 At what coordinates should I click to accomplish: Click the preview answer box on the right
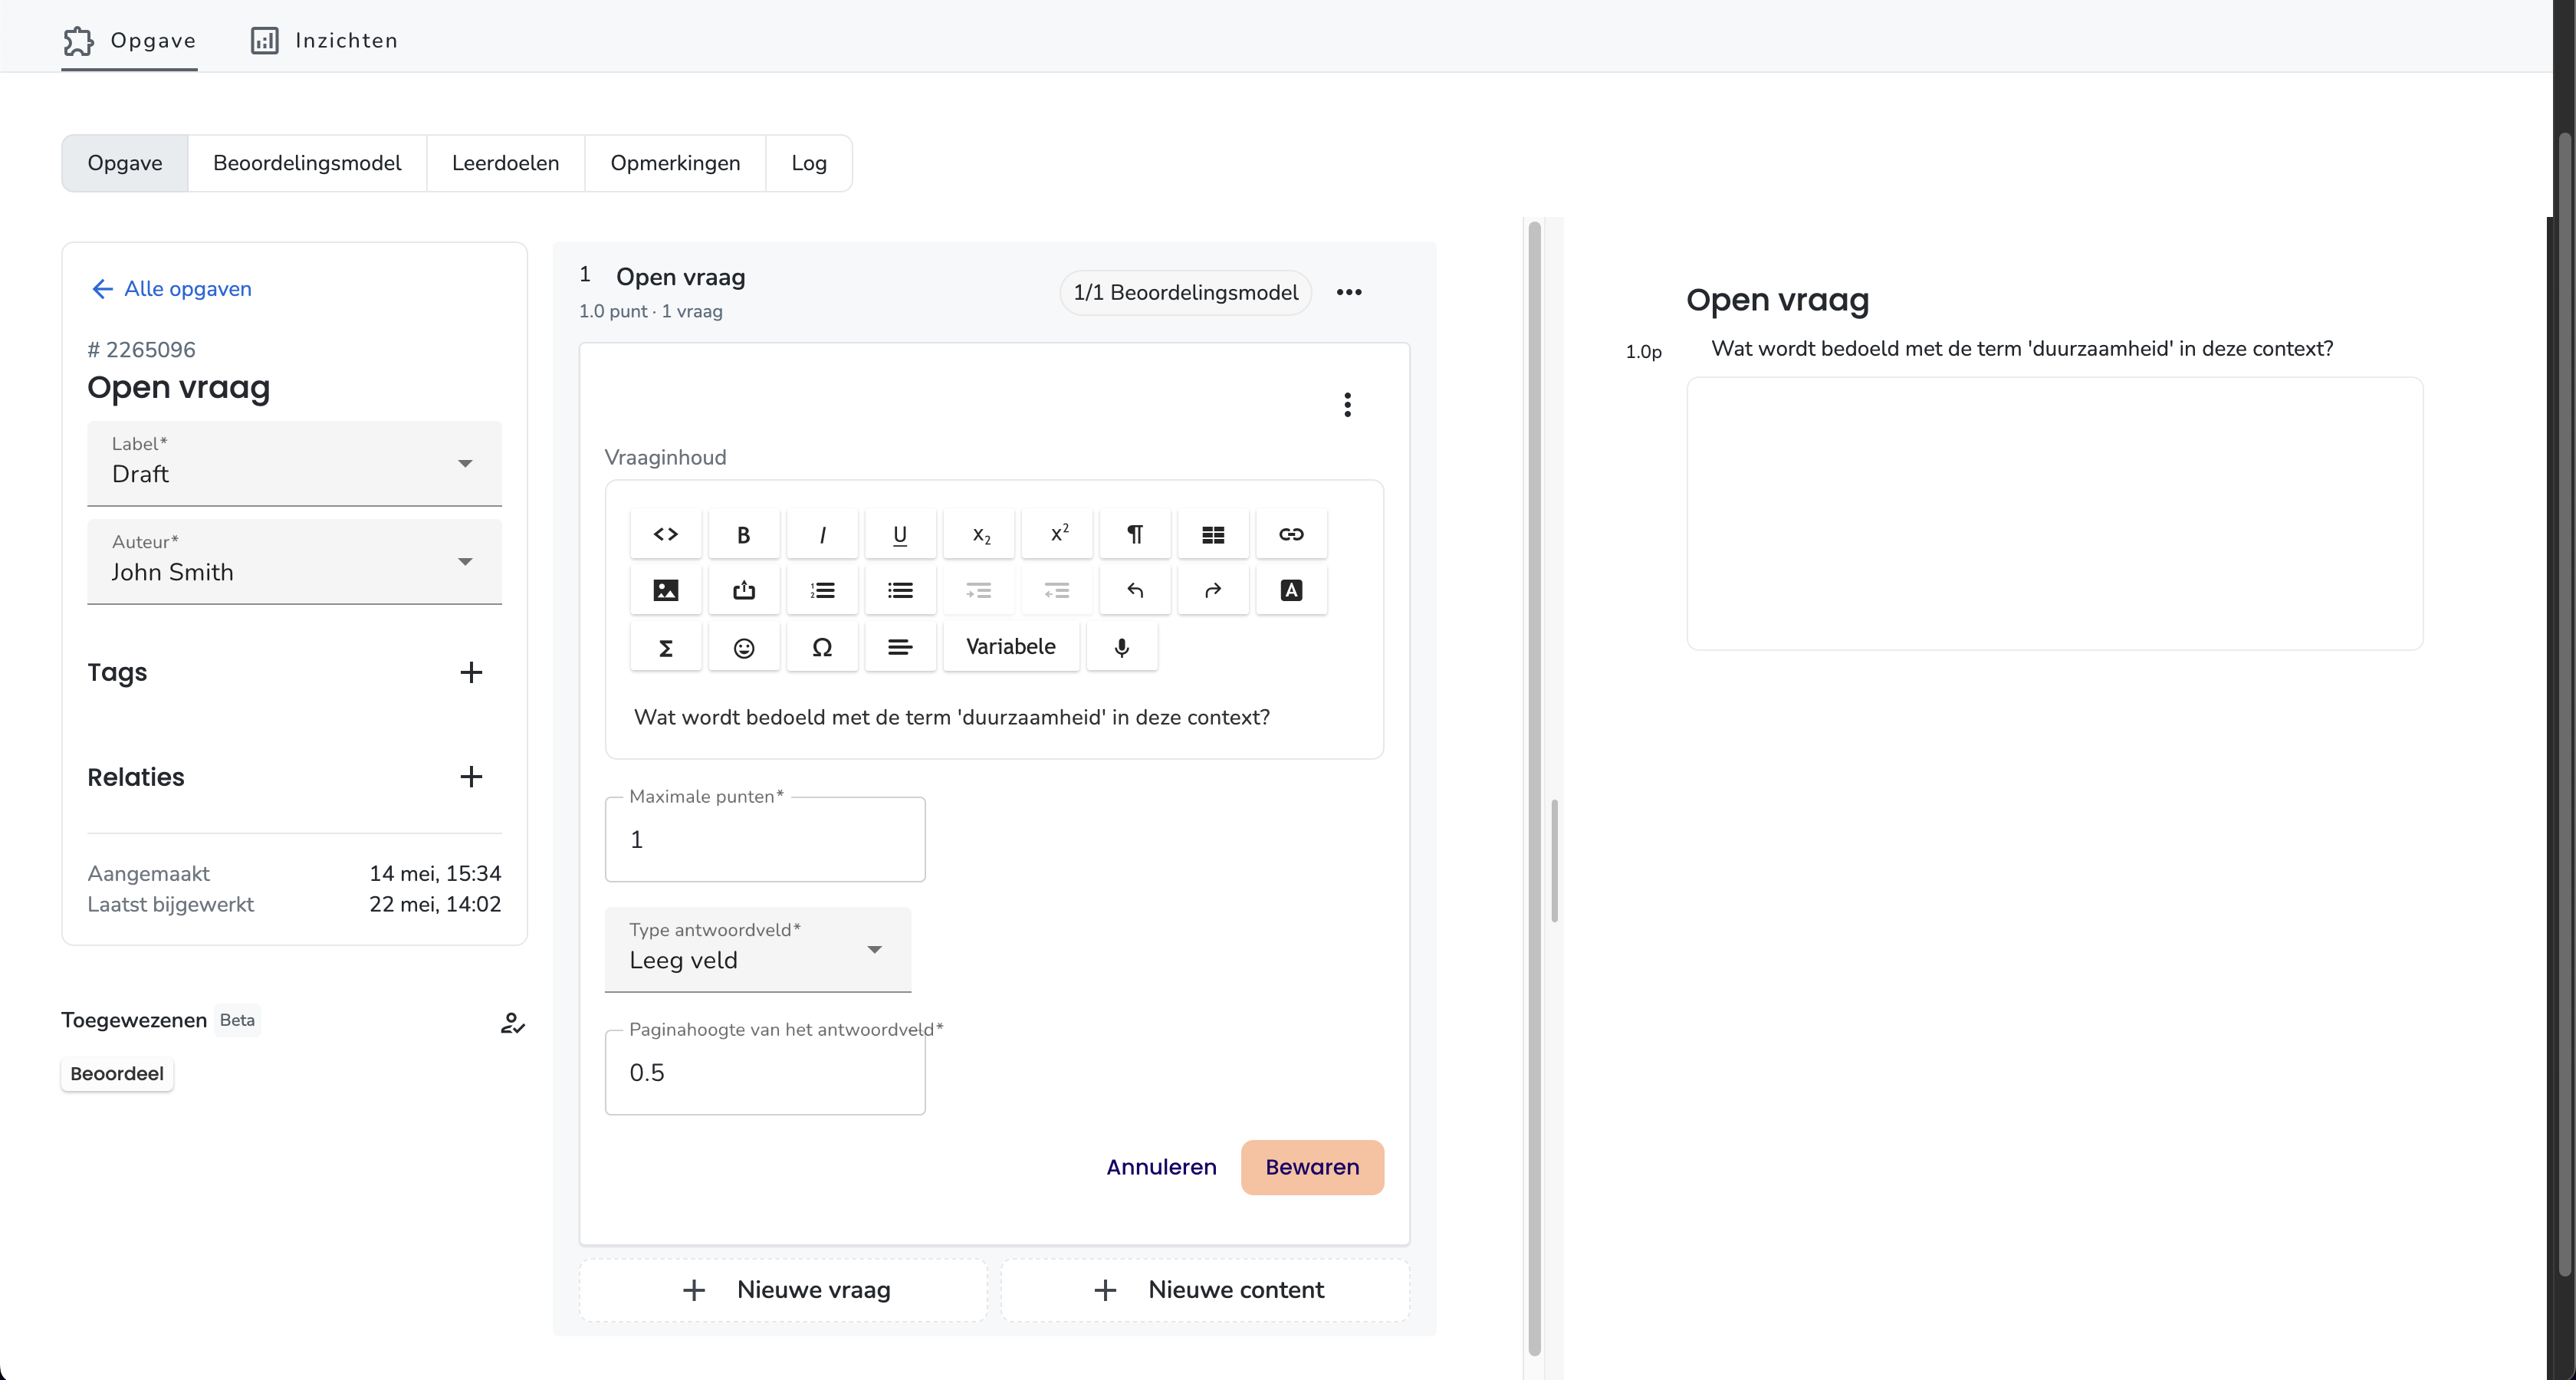2054,513
